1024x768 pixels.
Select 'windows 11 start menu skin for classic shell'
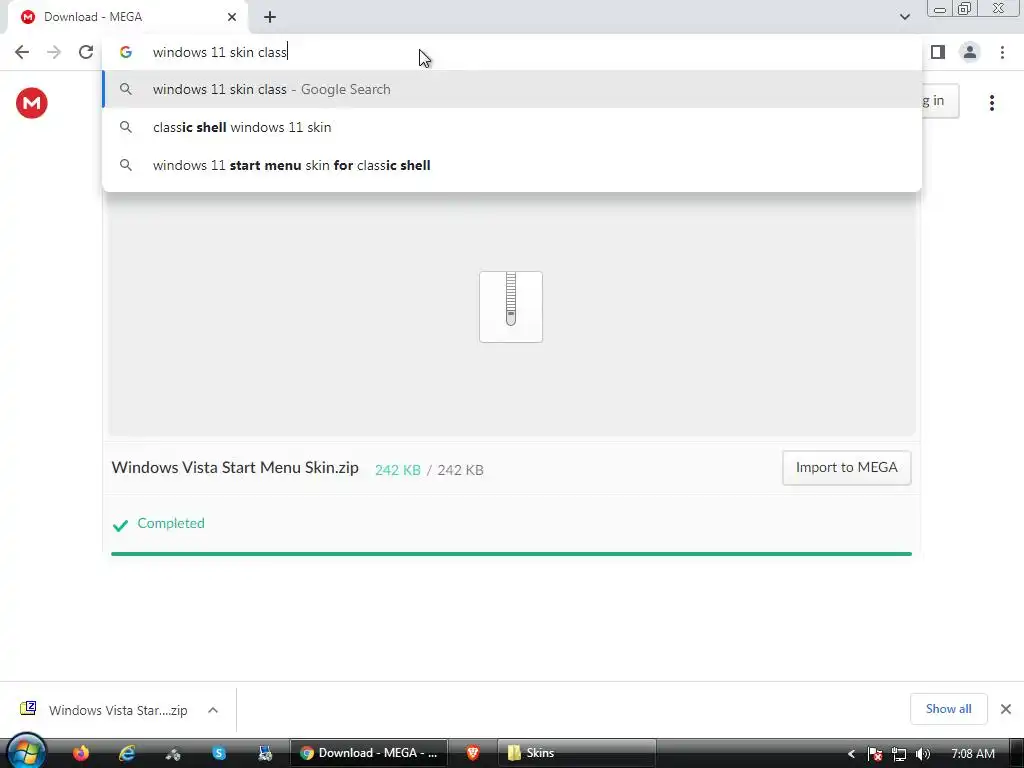(512, 165)
